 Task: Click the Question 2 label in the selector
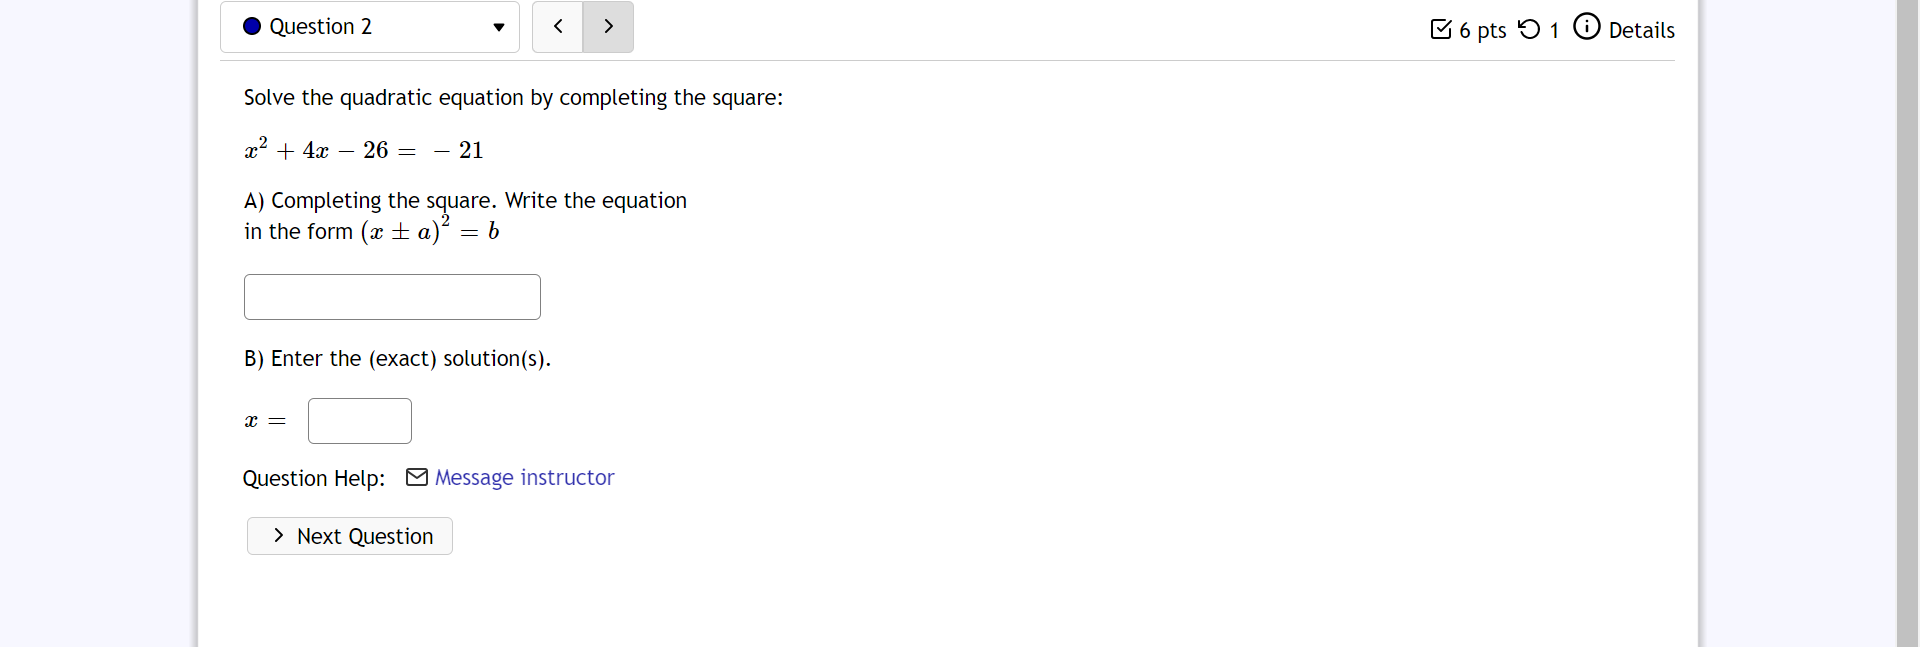[319, 27]
